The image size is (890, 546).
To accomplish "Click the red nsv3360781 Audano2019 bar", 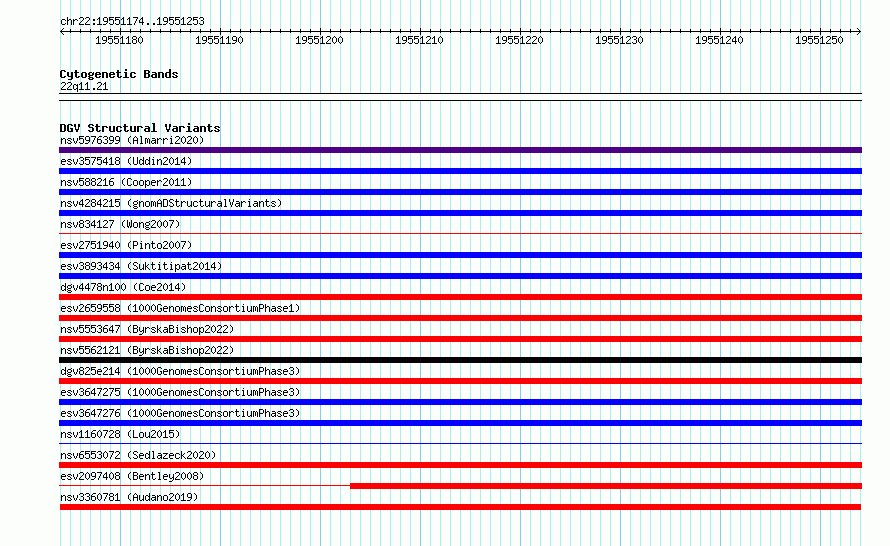I will point(460,507).
